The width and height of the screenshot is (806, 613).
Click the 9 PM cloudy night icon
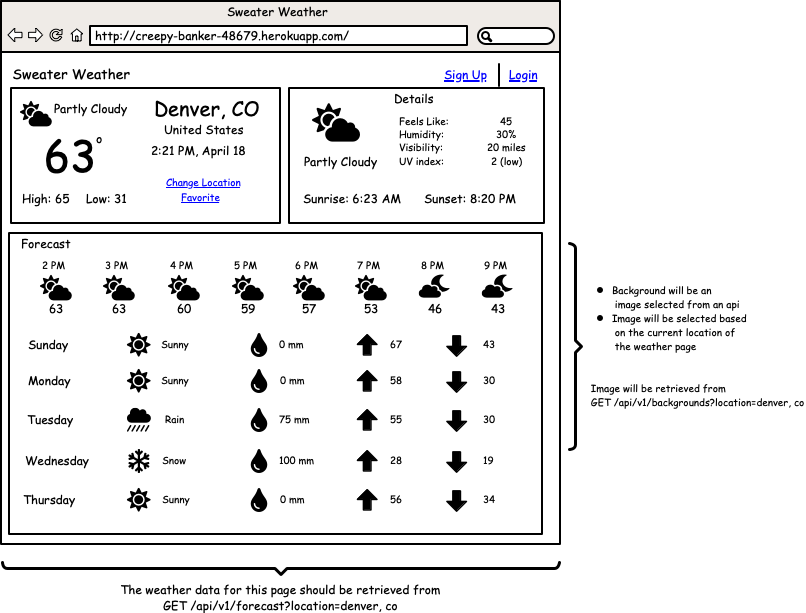[496, 287]
